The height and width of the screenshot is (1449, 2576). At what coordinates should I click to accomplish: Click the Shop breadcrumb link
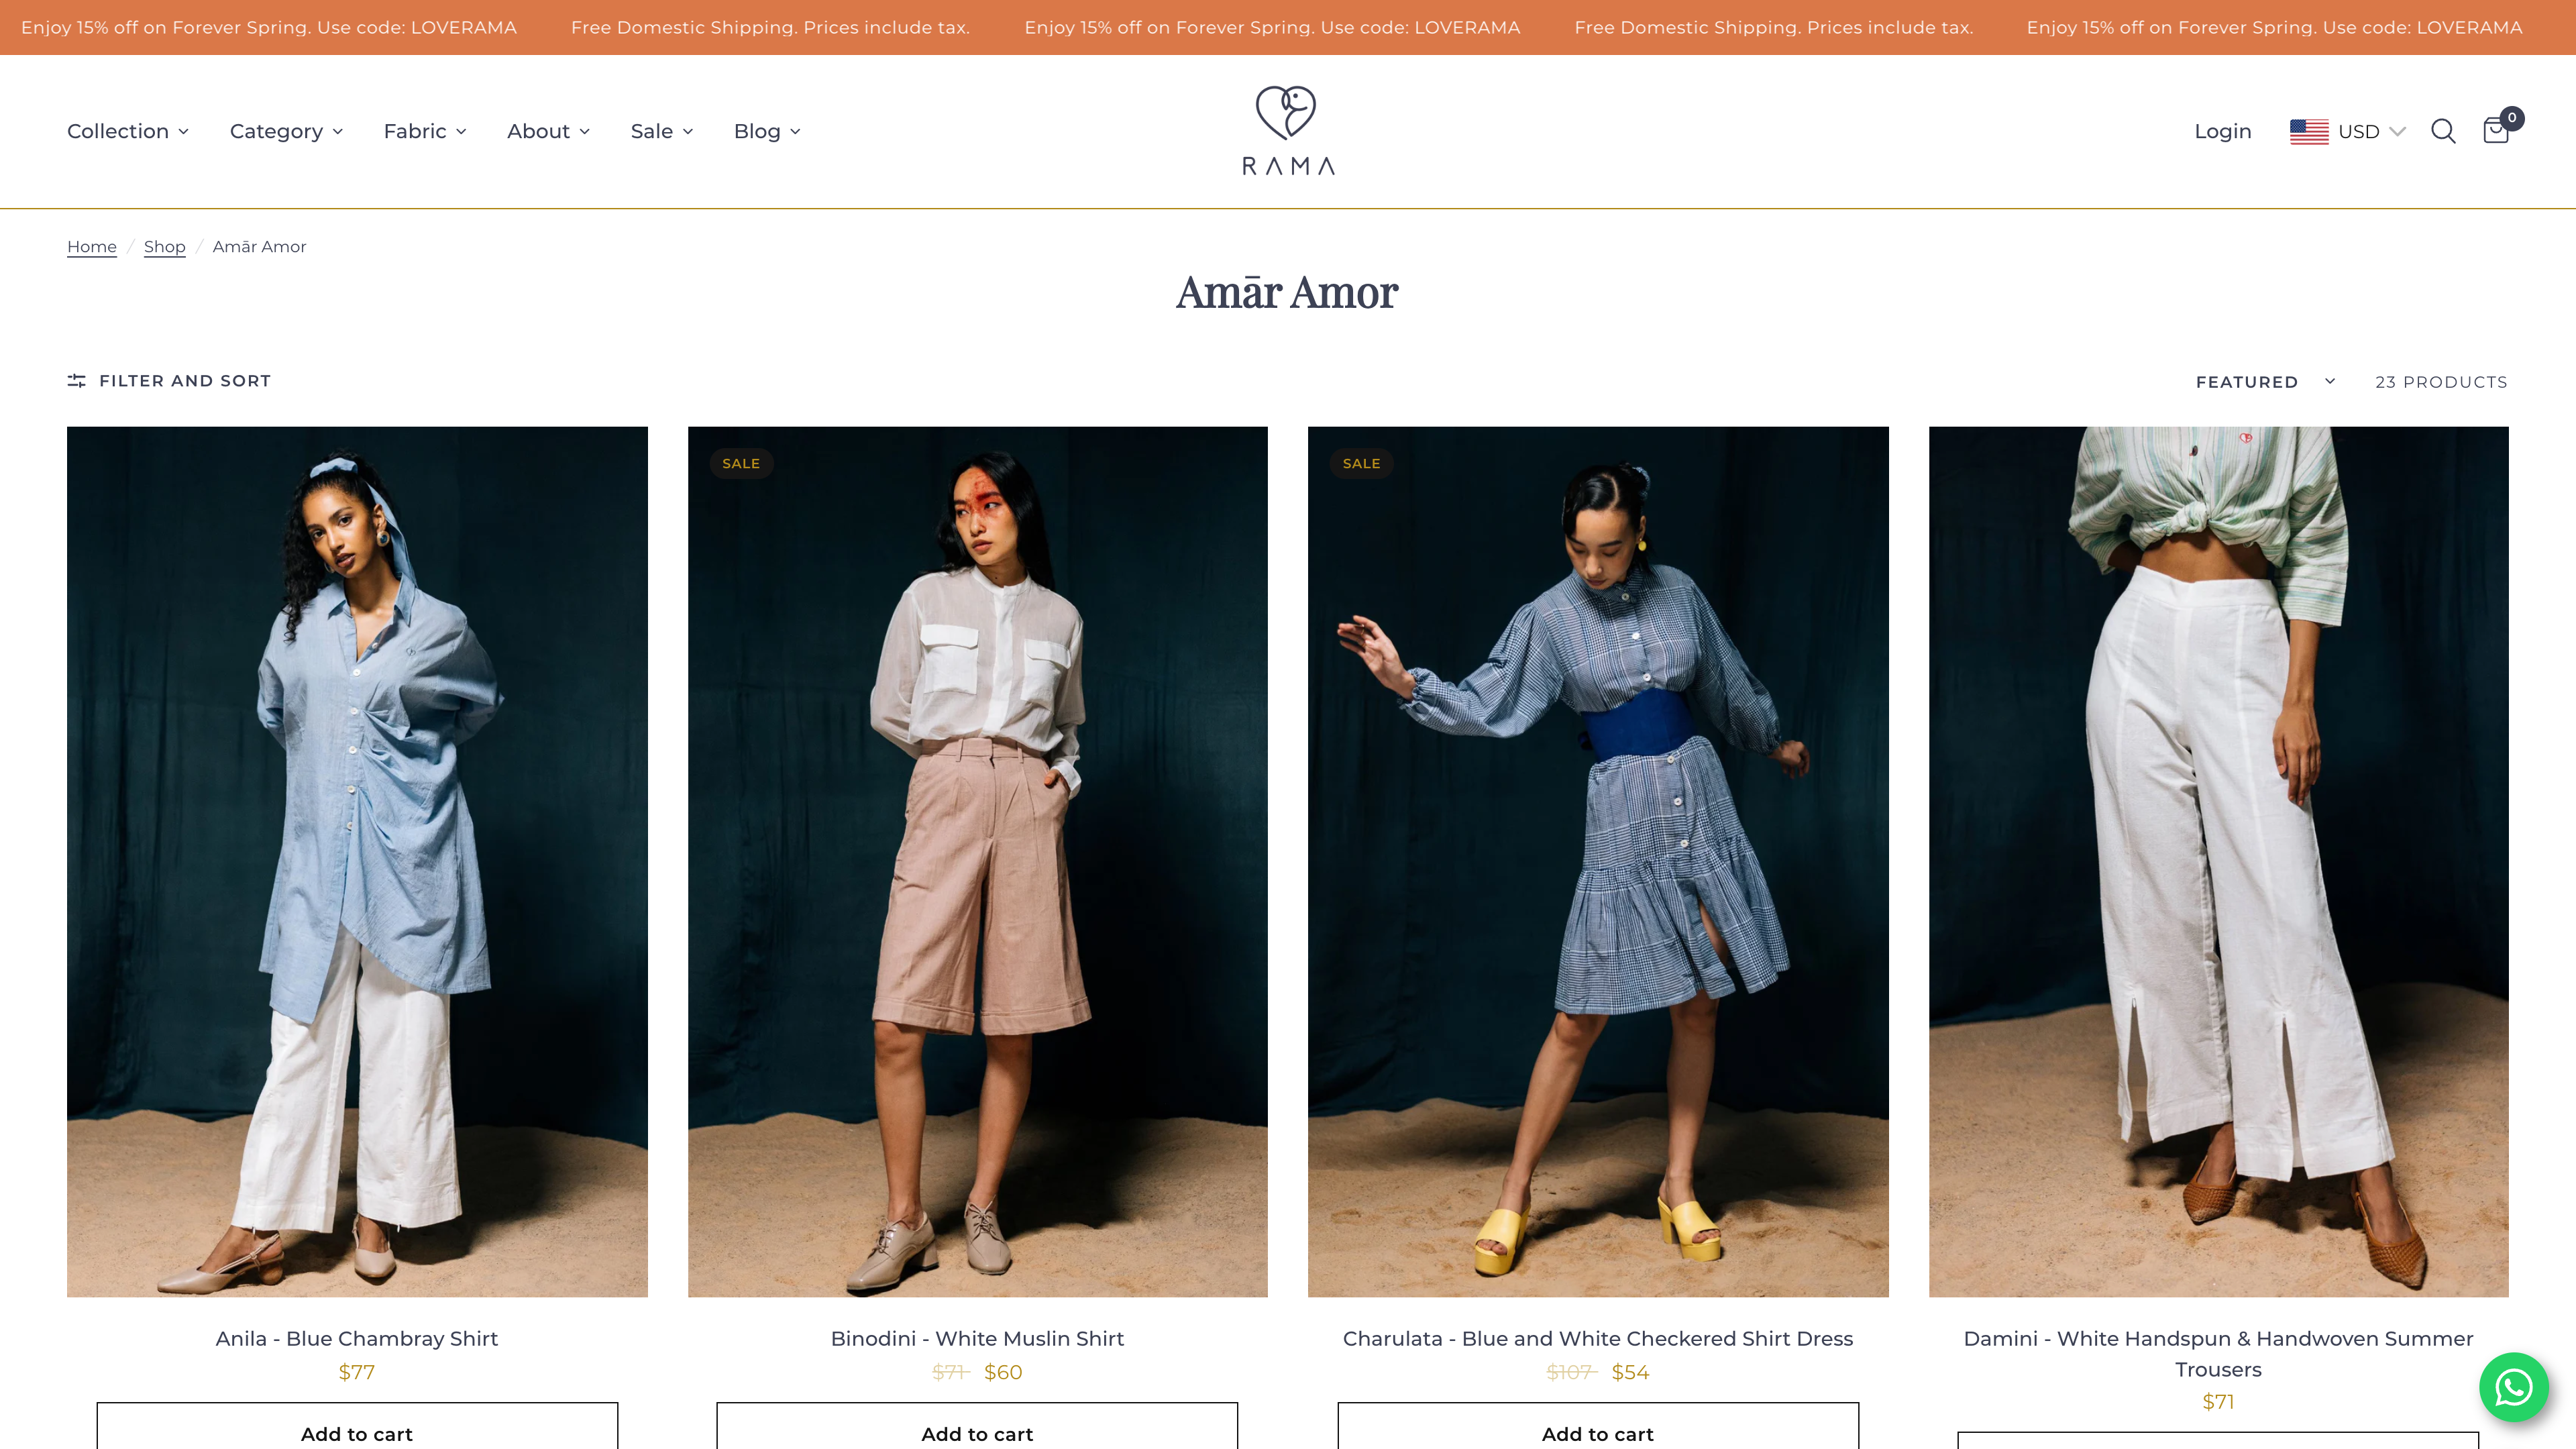pyautogui.click(x=164, y=247)
